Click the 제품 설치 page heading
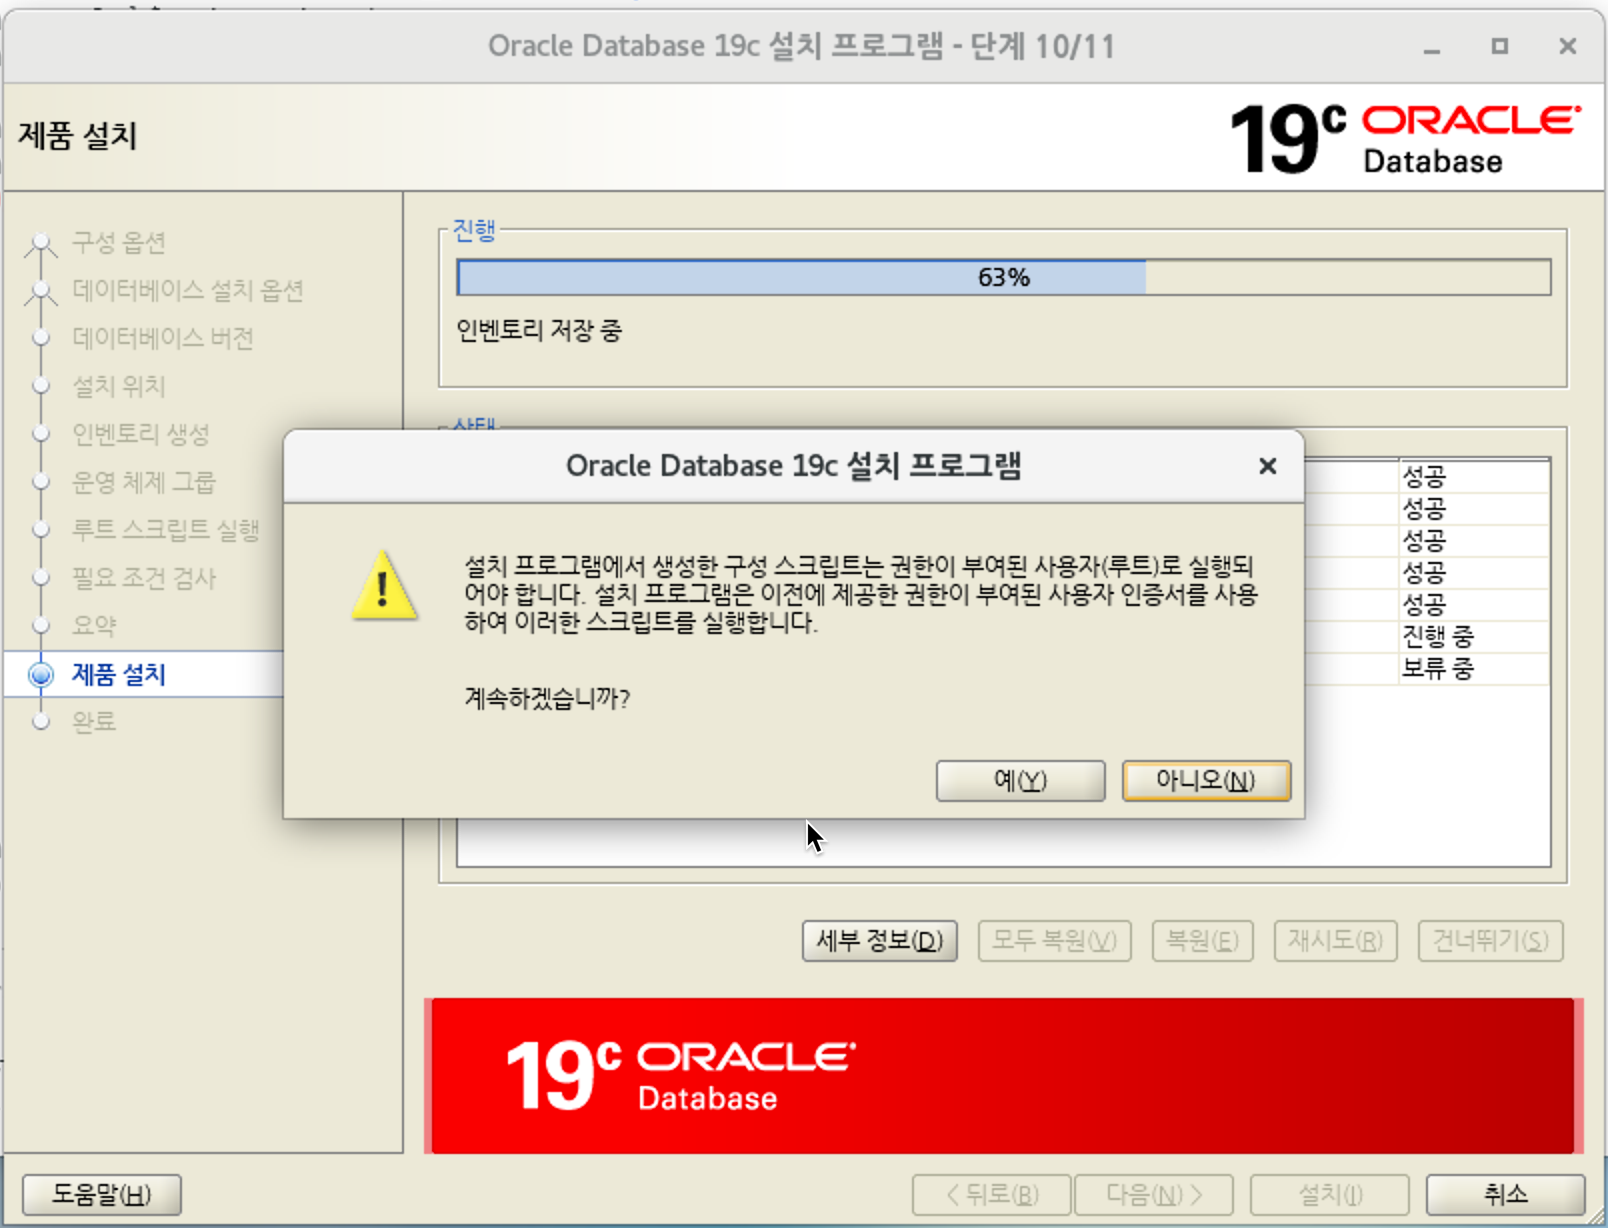Viewport: 1608px width, 1228px height. (78, 135)
